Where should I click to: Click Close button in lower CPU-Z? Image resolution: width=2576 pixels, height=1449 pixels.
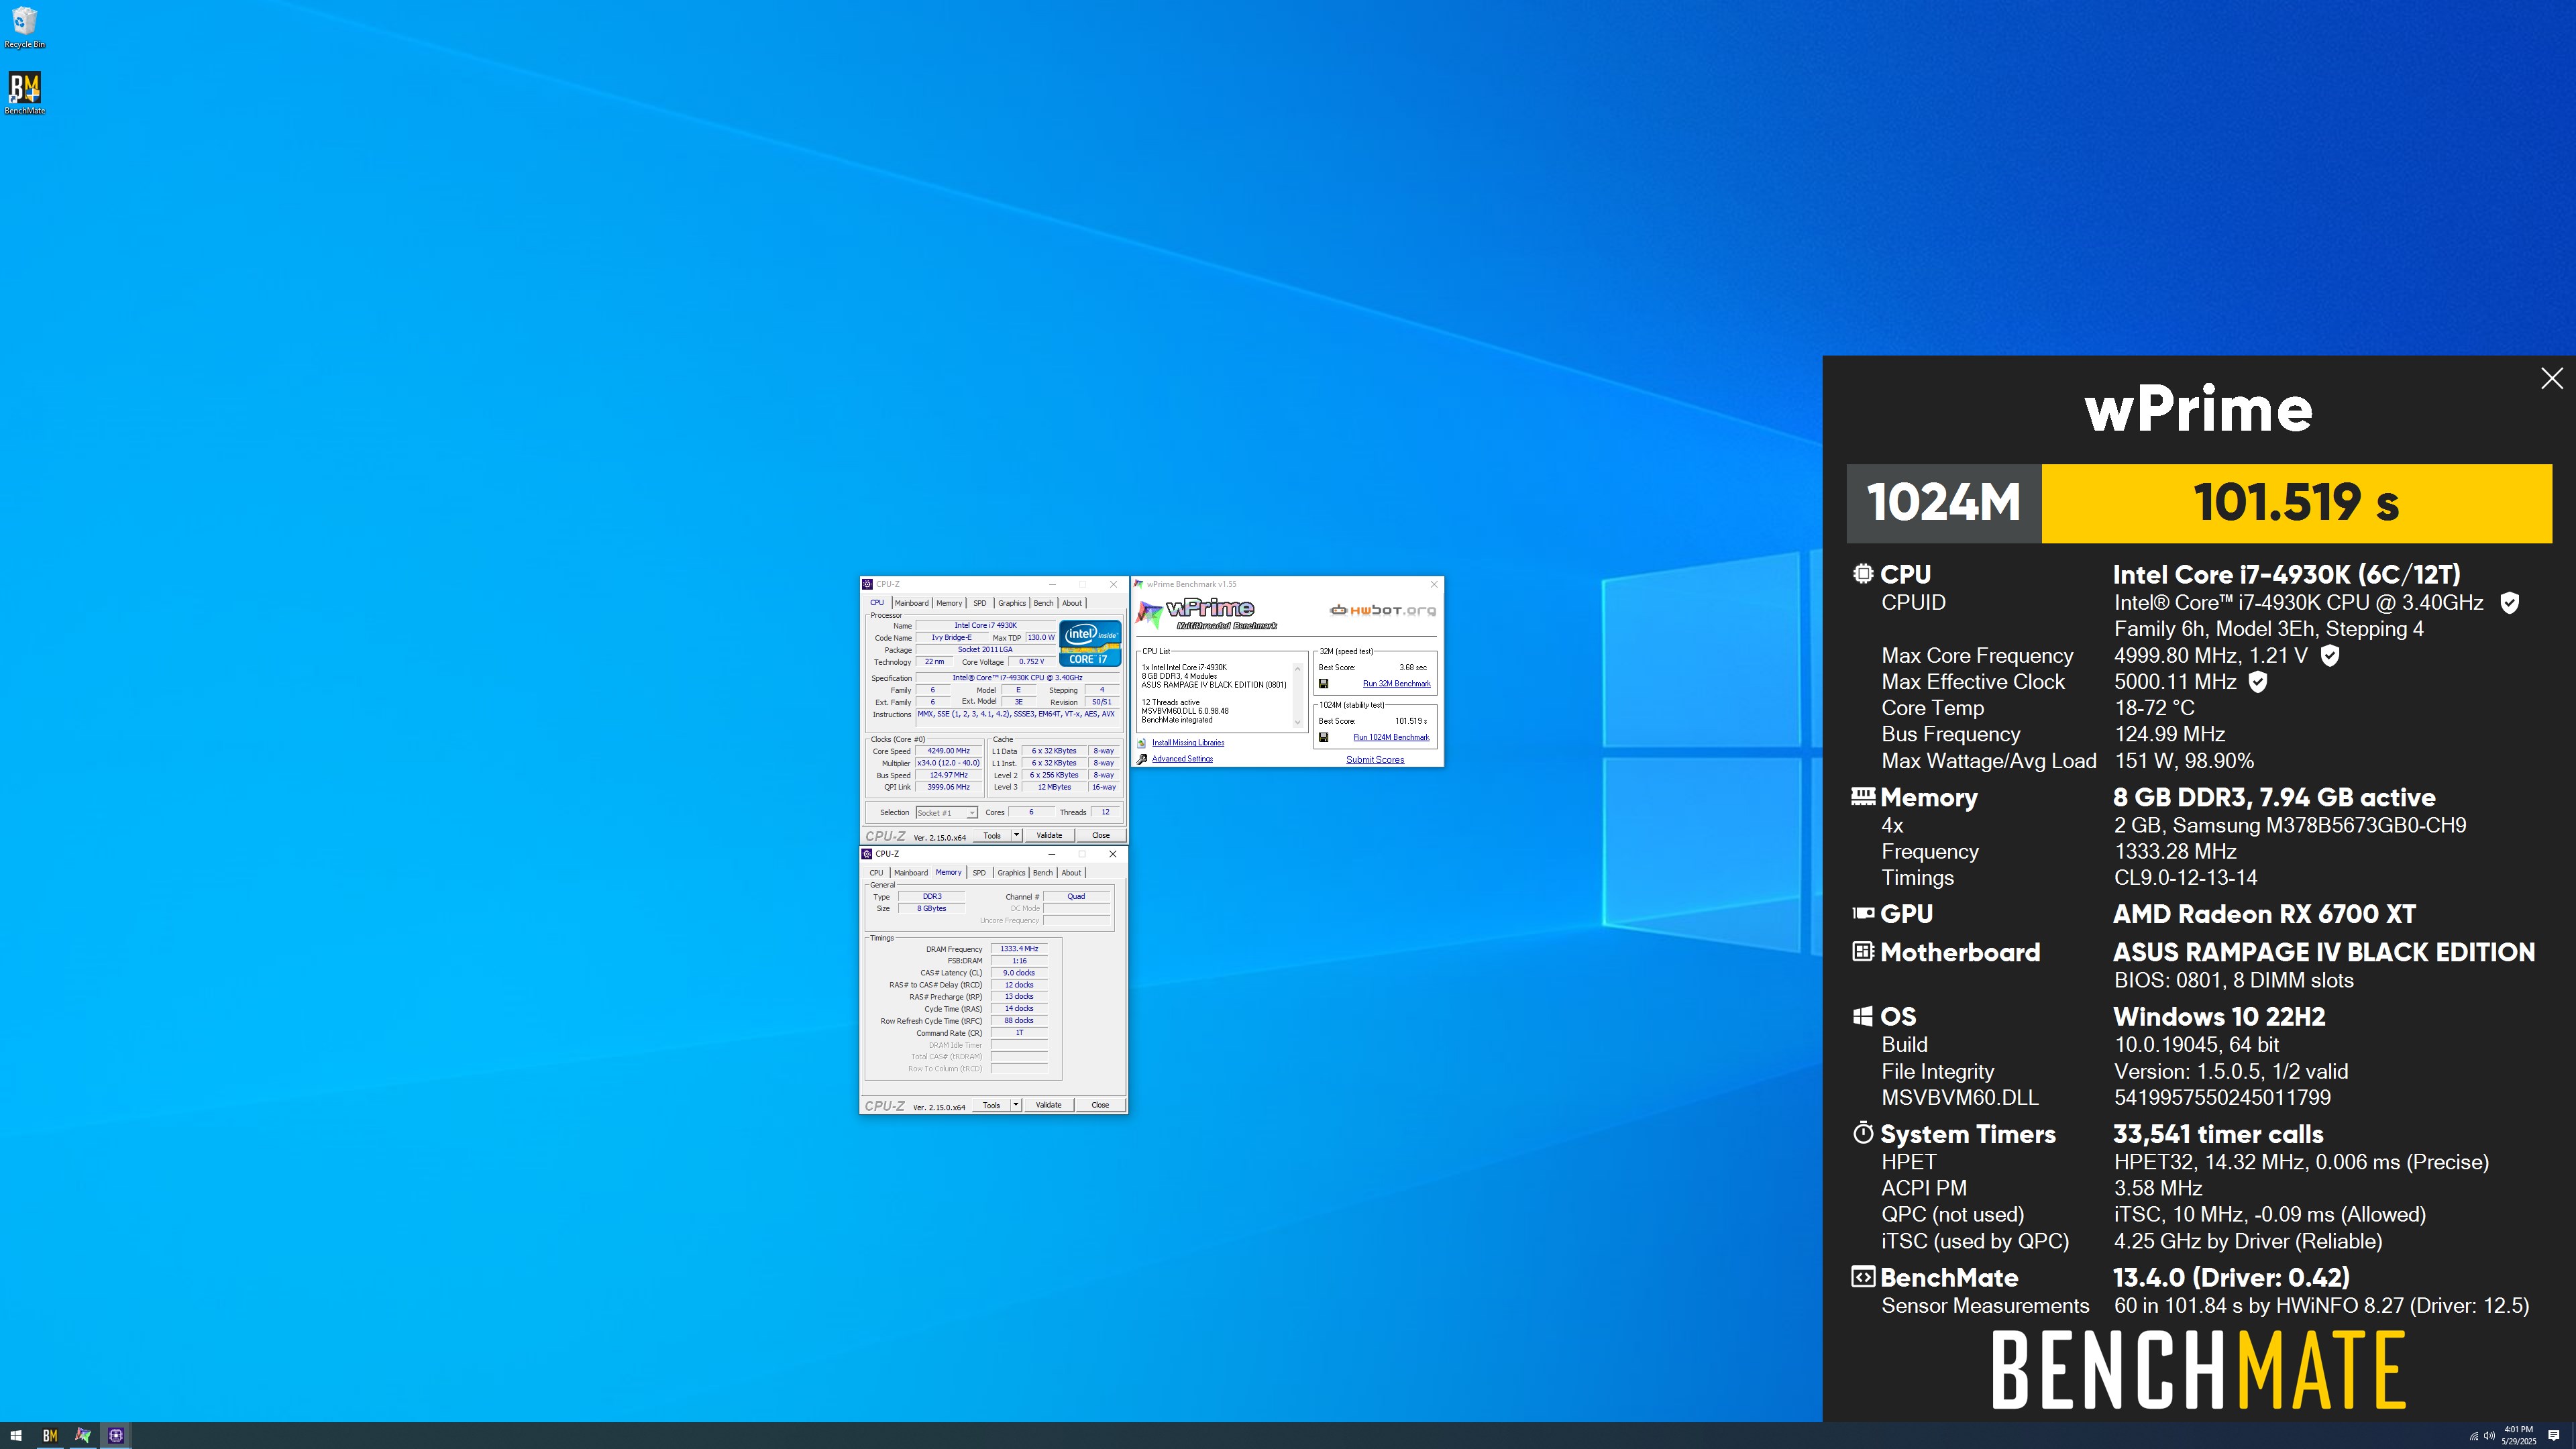pyautogui.click(x=1100, y=1105)
